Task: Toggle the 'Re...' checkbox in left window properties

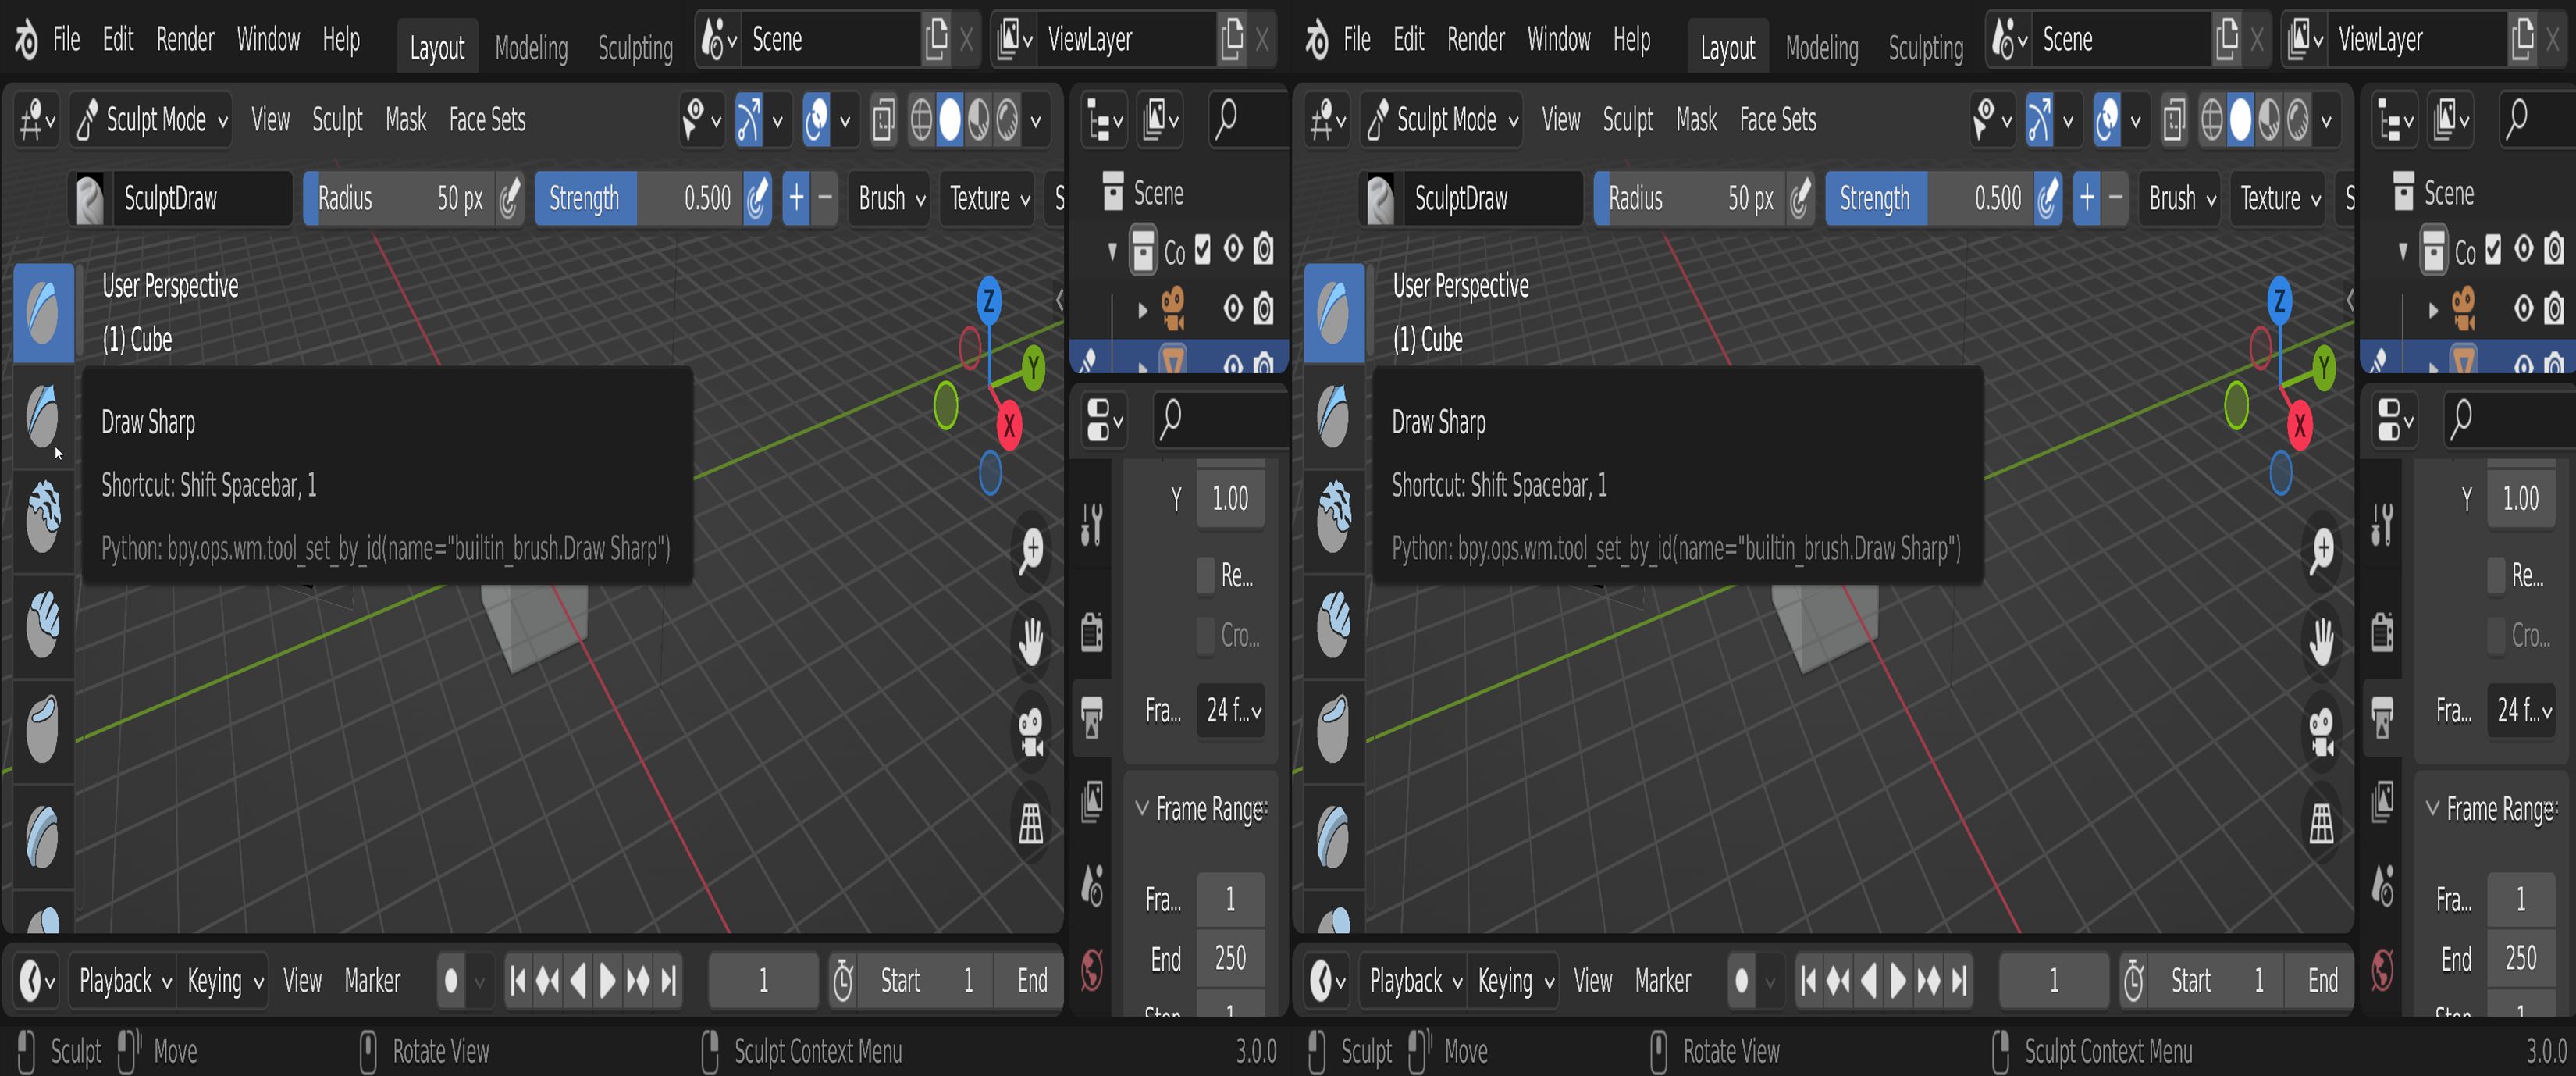Action: (1206, 575)
